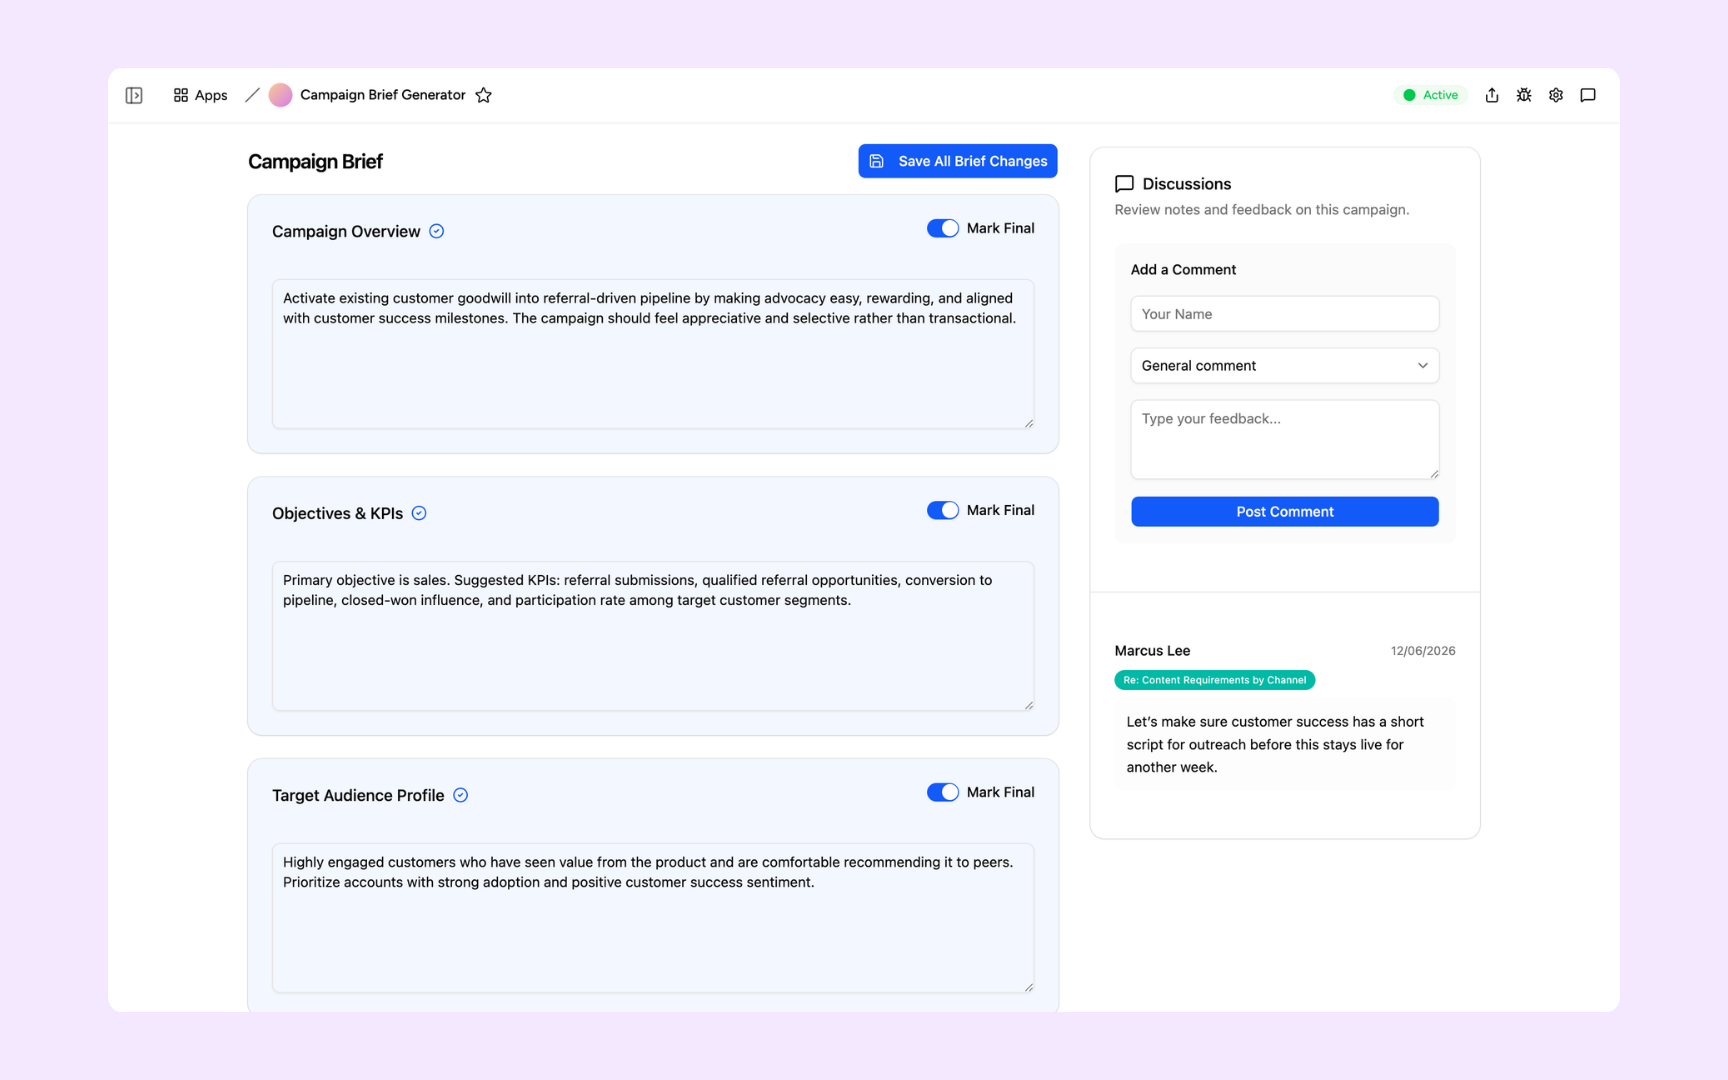The width and height of the screenshot is (1728, 1080).
Task: Click the Re: Content Requirements by Channel tag
Action: [x=1215, y=680]
